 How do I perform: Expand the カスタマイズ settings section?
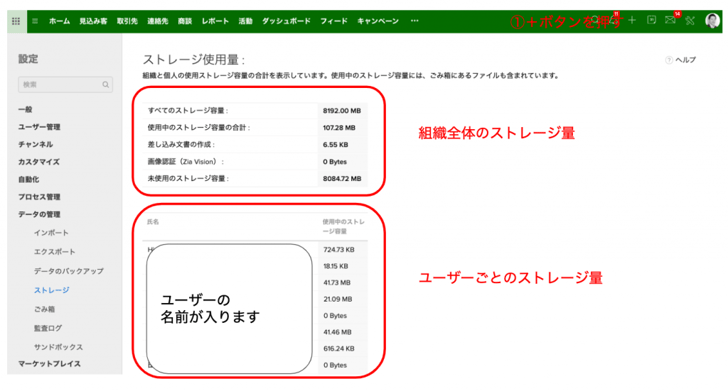[39, 162]
